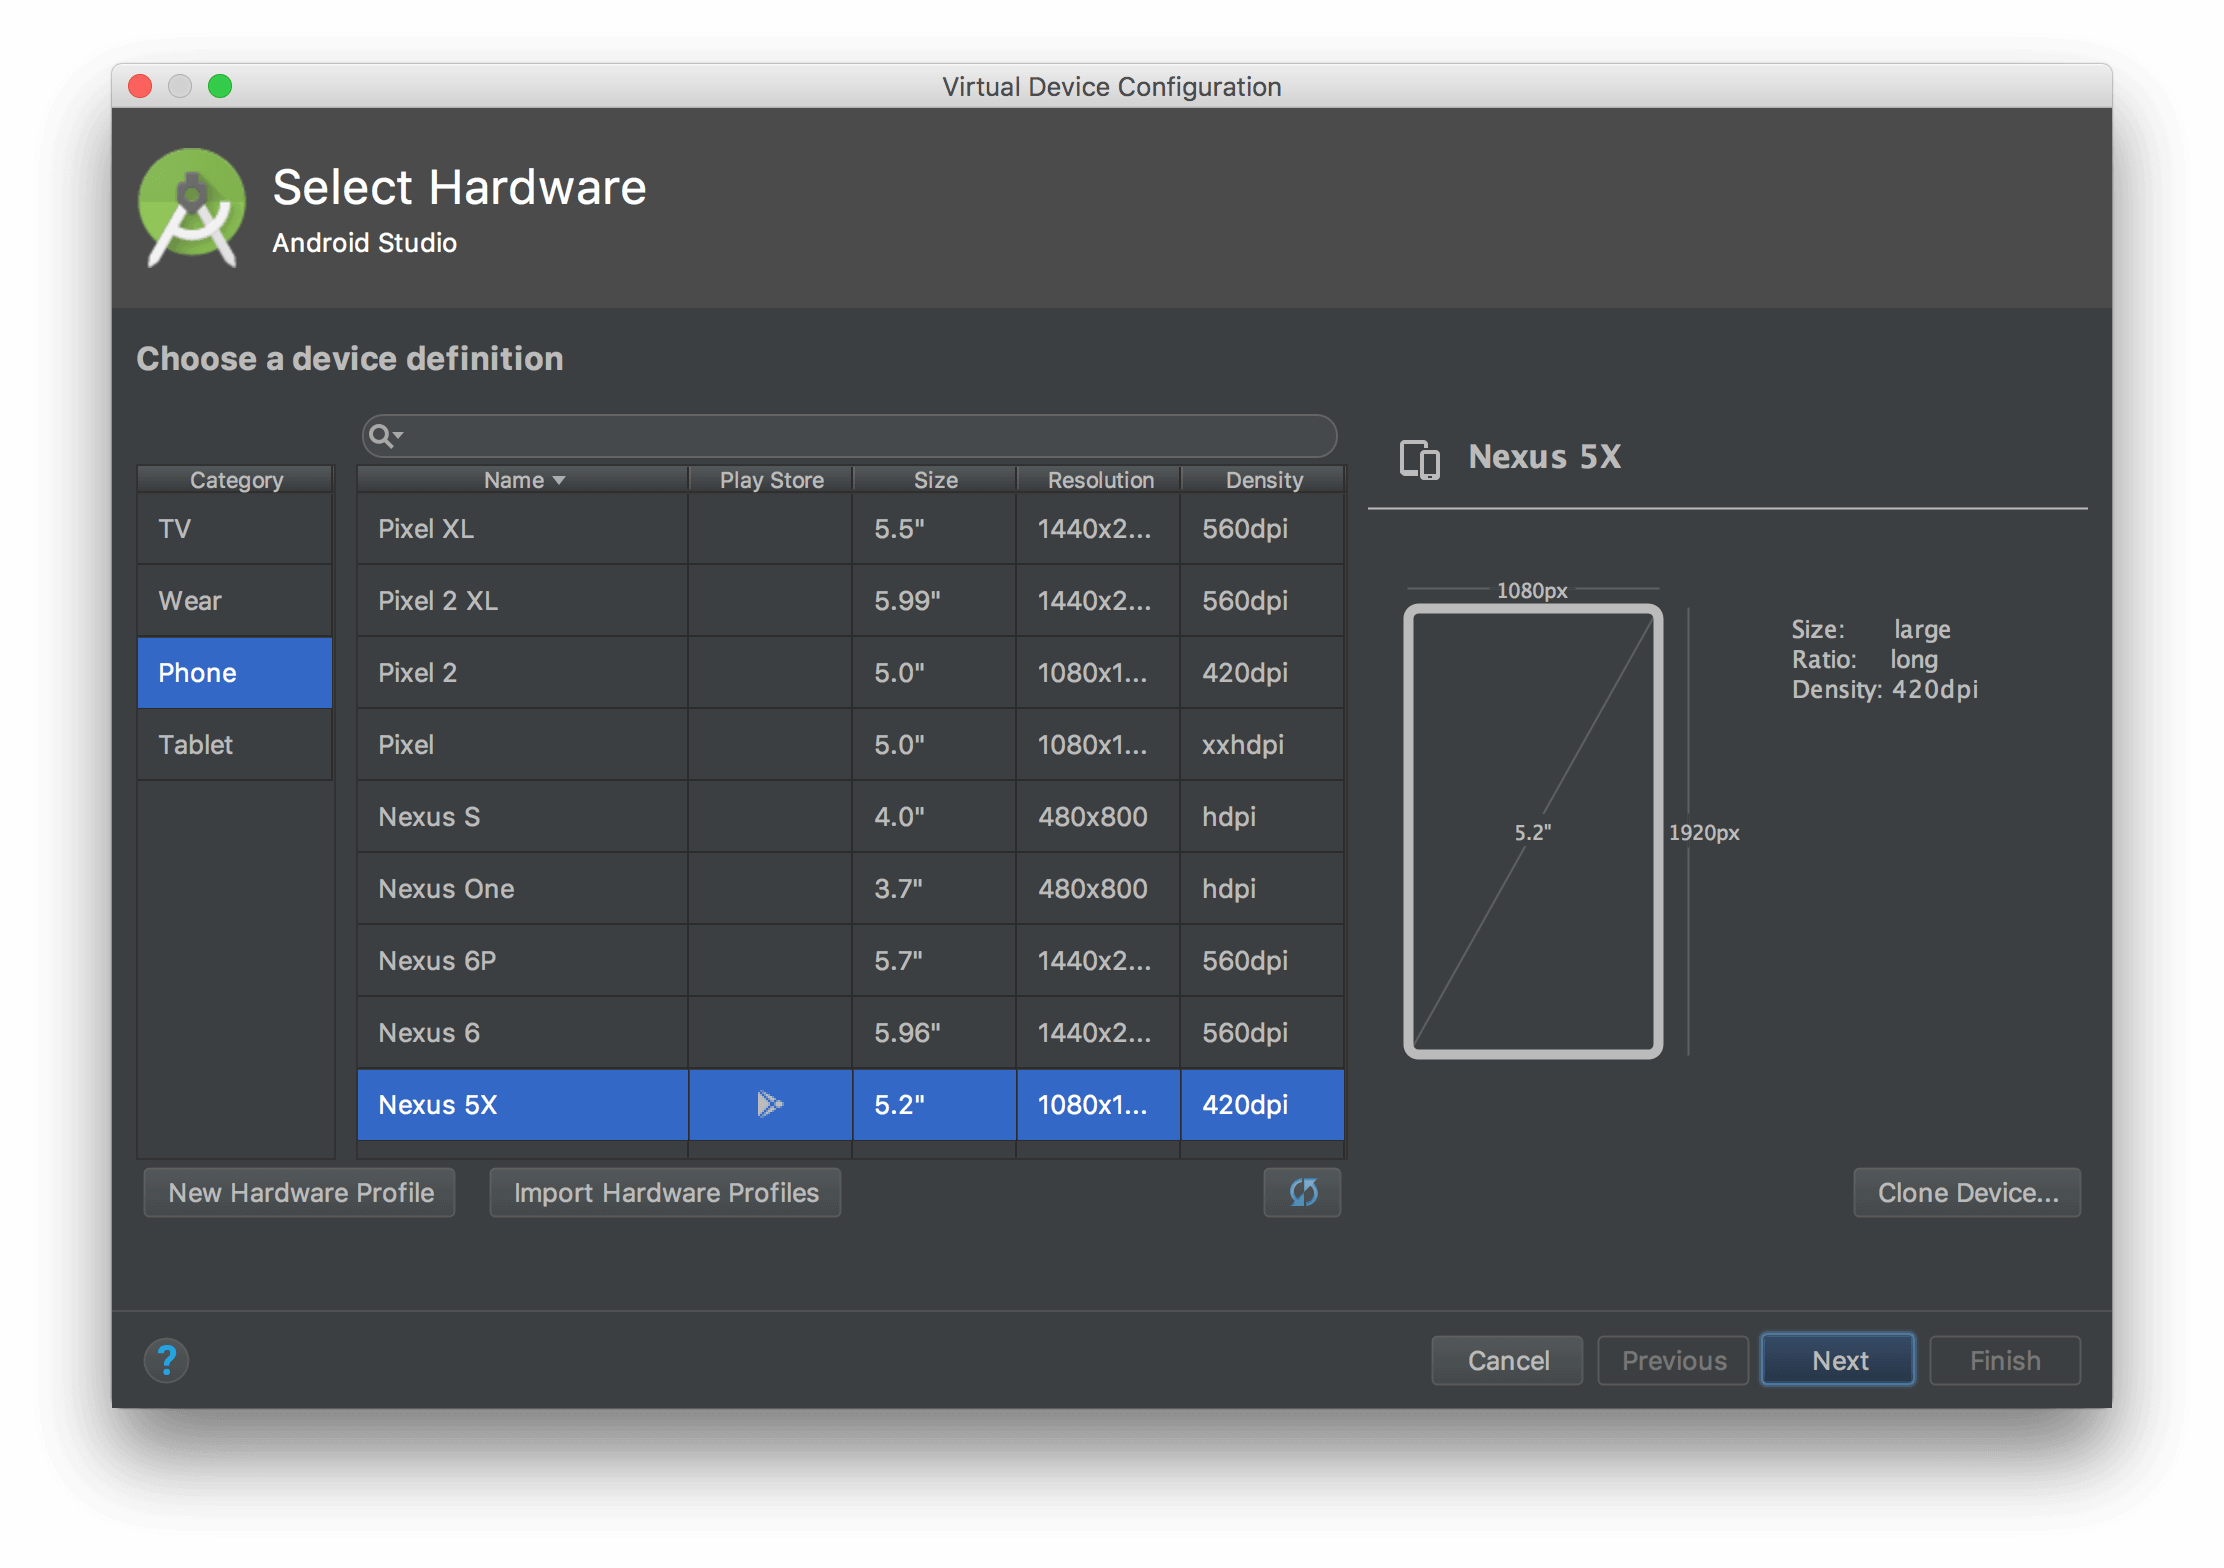Click the 5.2" size cell in the Nexus 5X row
Screen dimensions: 2224x1568
pos(935,1105)
